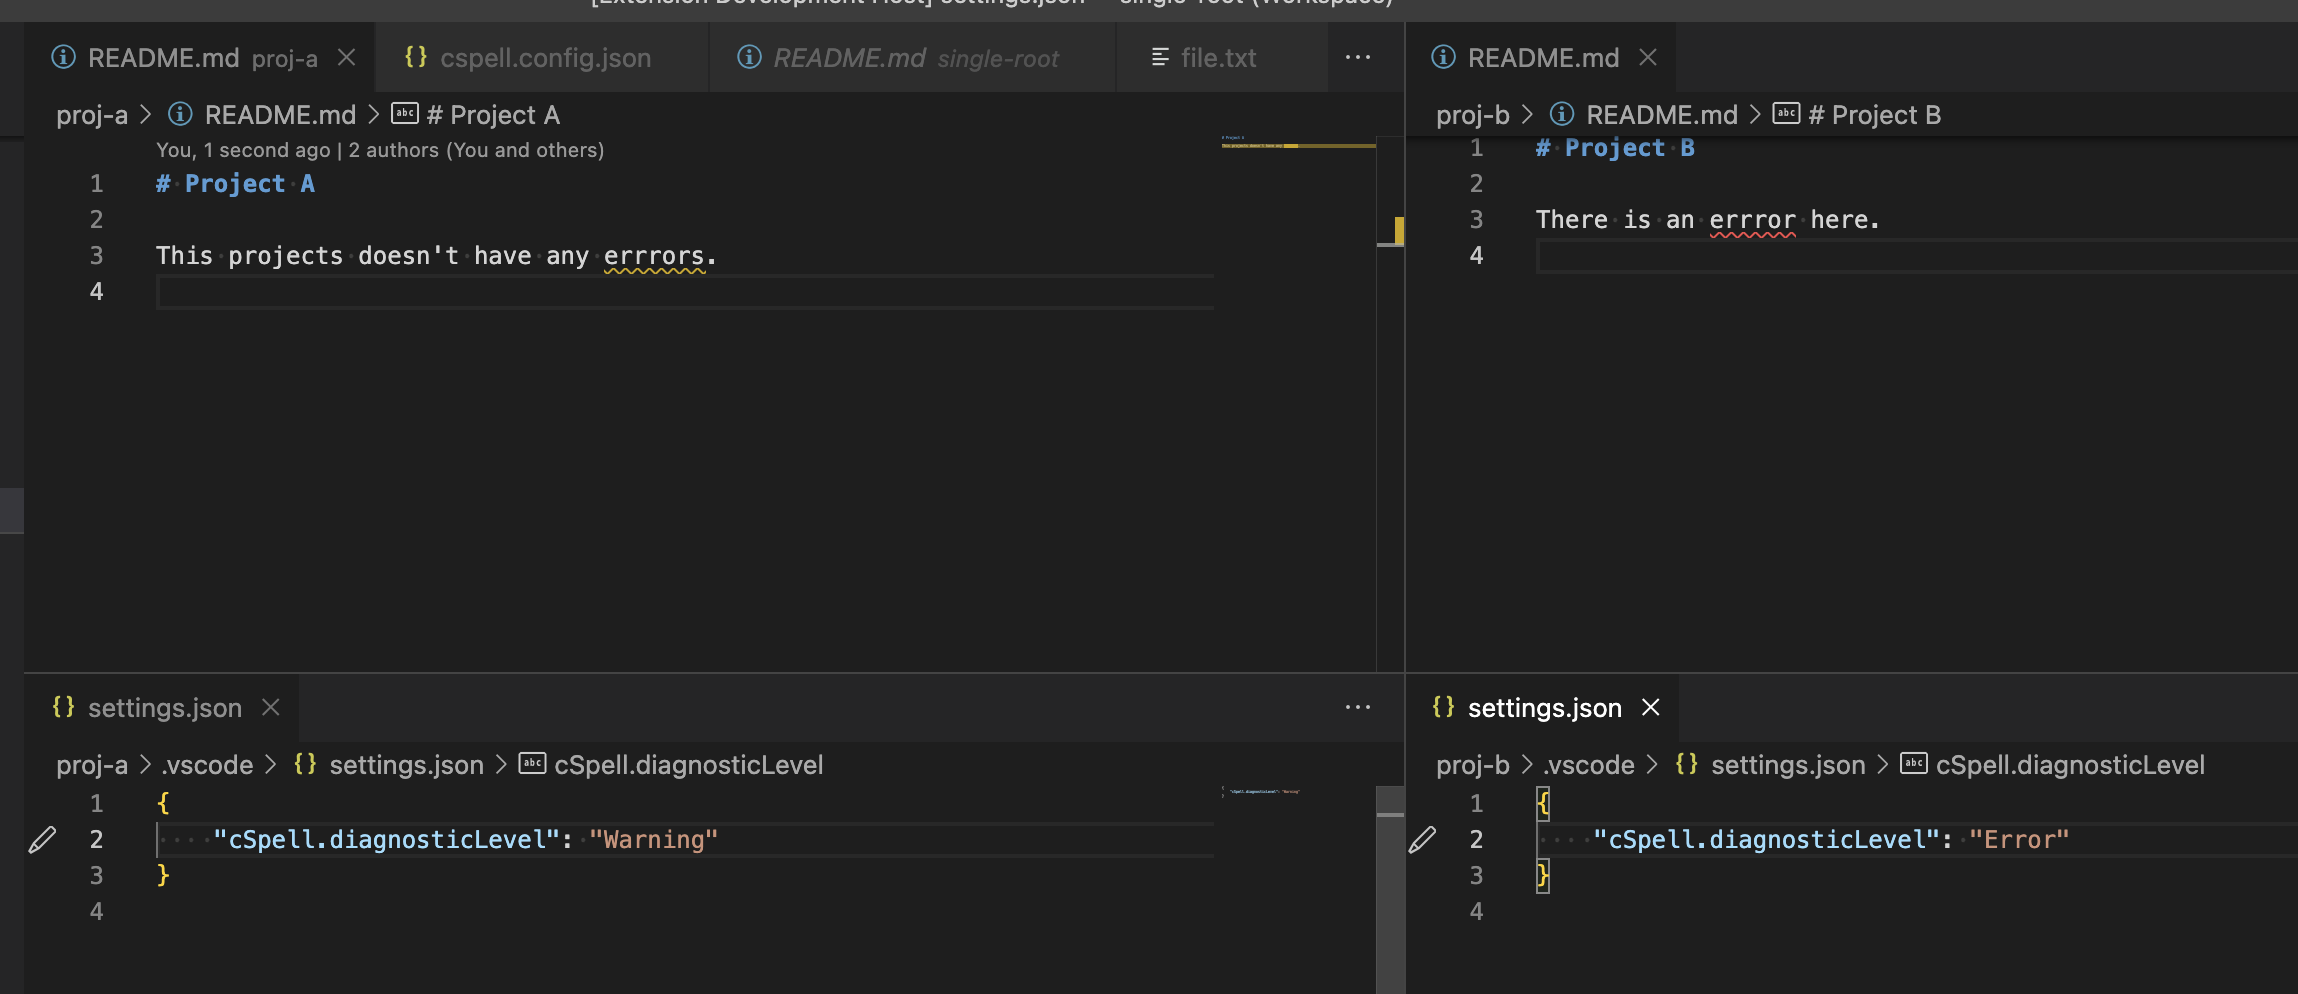Image resolution: width=2298 pixels, height=994 pixels.
Task: Open more actions menu of bottom-left editor group
Action: [1358, 708]
